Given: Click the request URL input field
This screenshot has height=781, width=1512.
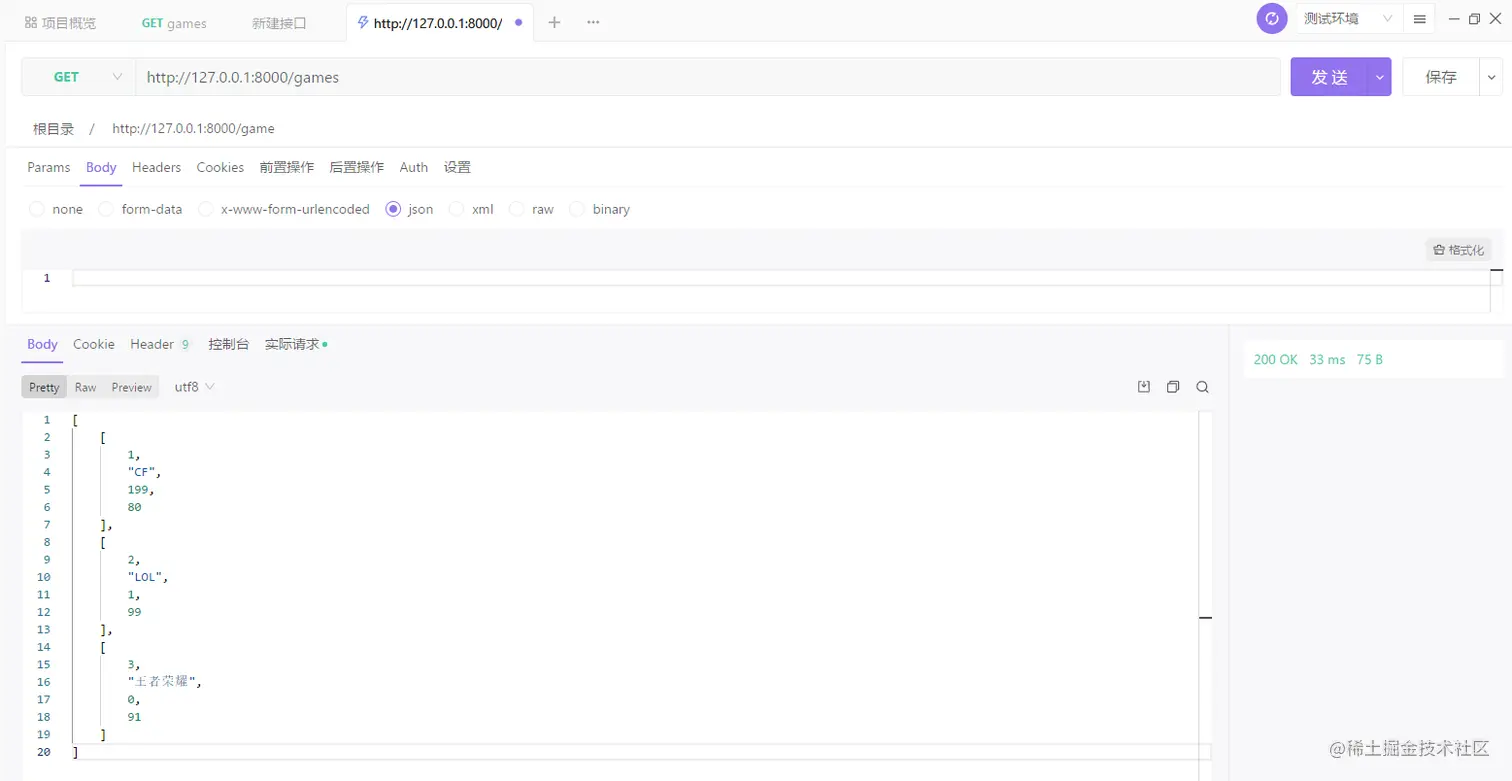Looking at the screenshot, I should click(708, 77).
